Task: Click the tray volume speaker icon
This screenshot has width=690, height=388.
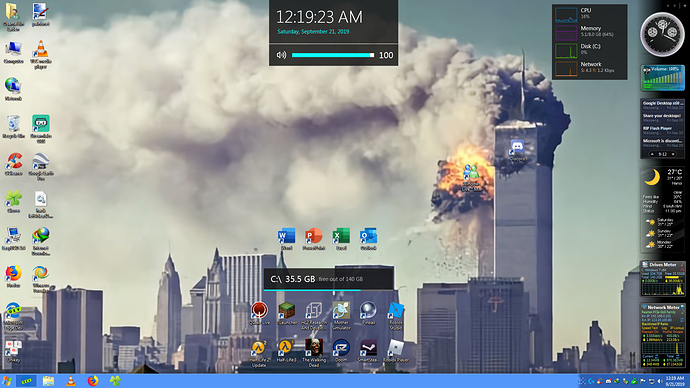Action: click(659, 381)
